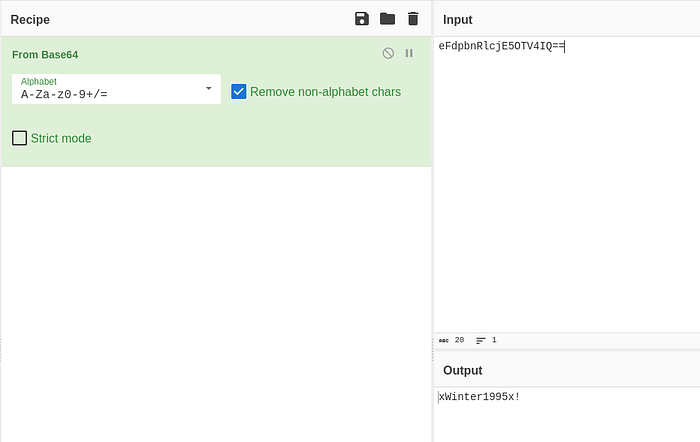
Task: Click the save recipe floppy disk icon
Action: click(362, 19)
